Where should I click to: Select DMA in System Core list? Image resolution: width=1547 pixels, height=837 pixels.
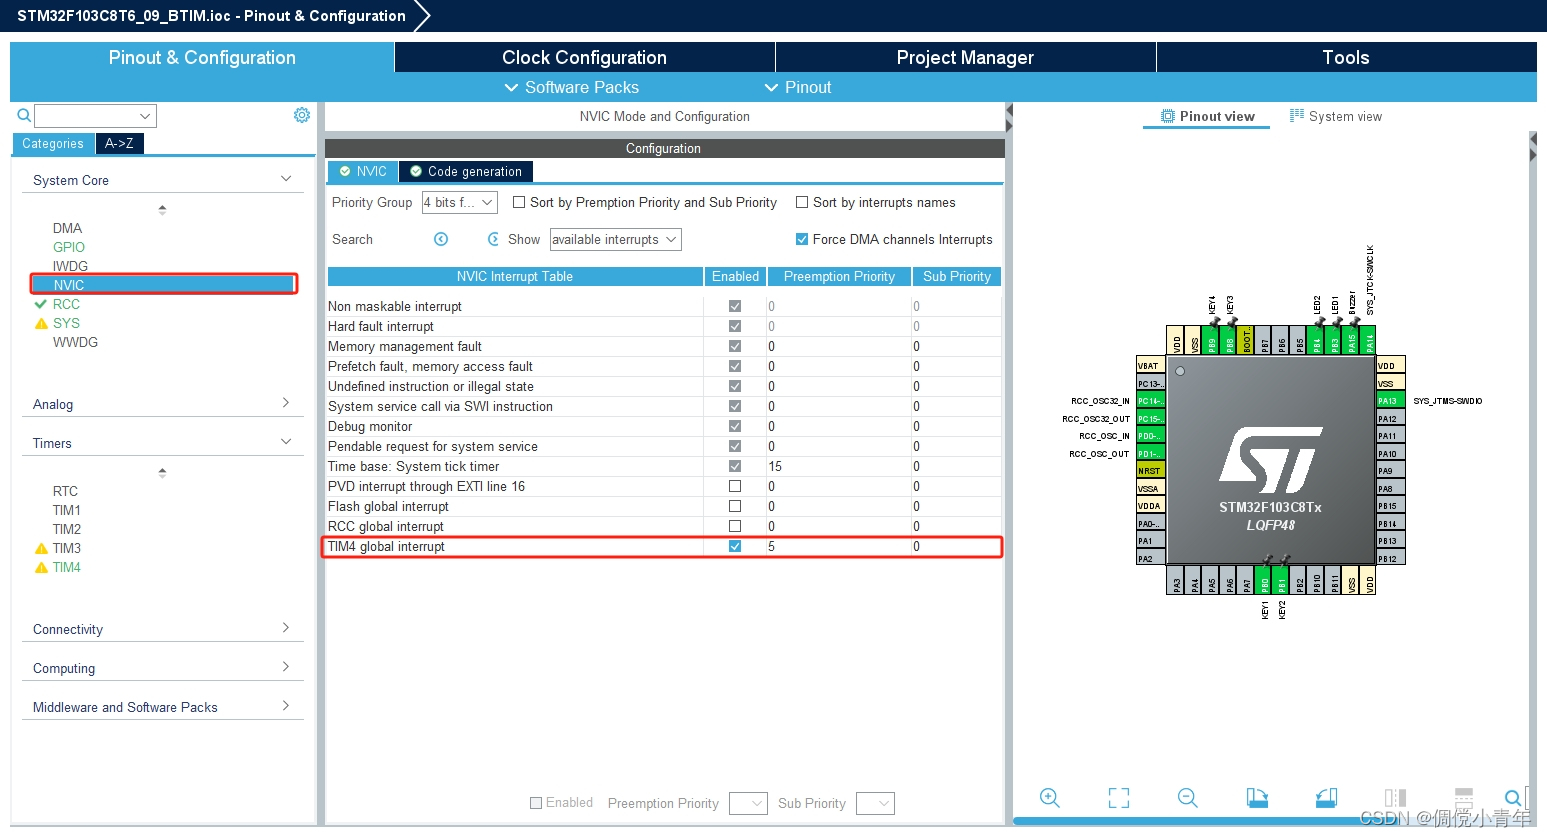pyautogui.click(x=67, y=228)
